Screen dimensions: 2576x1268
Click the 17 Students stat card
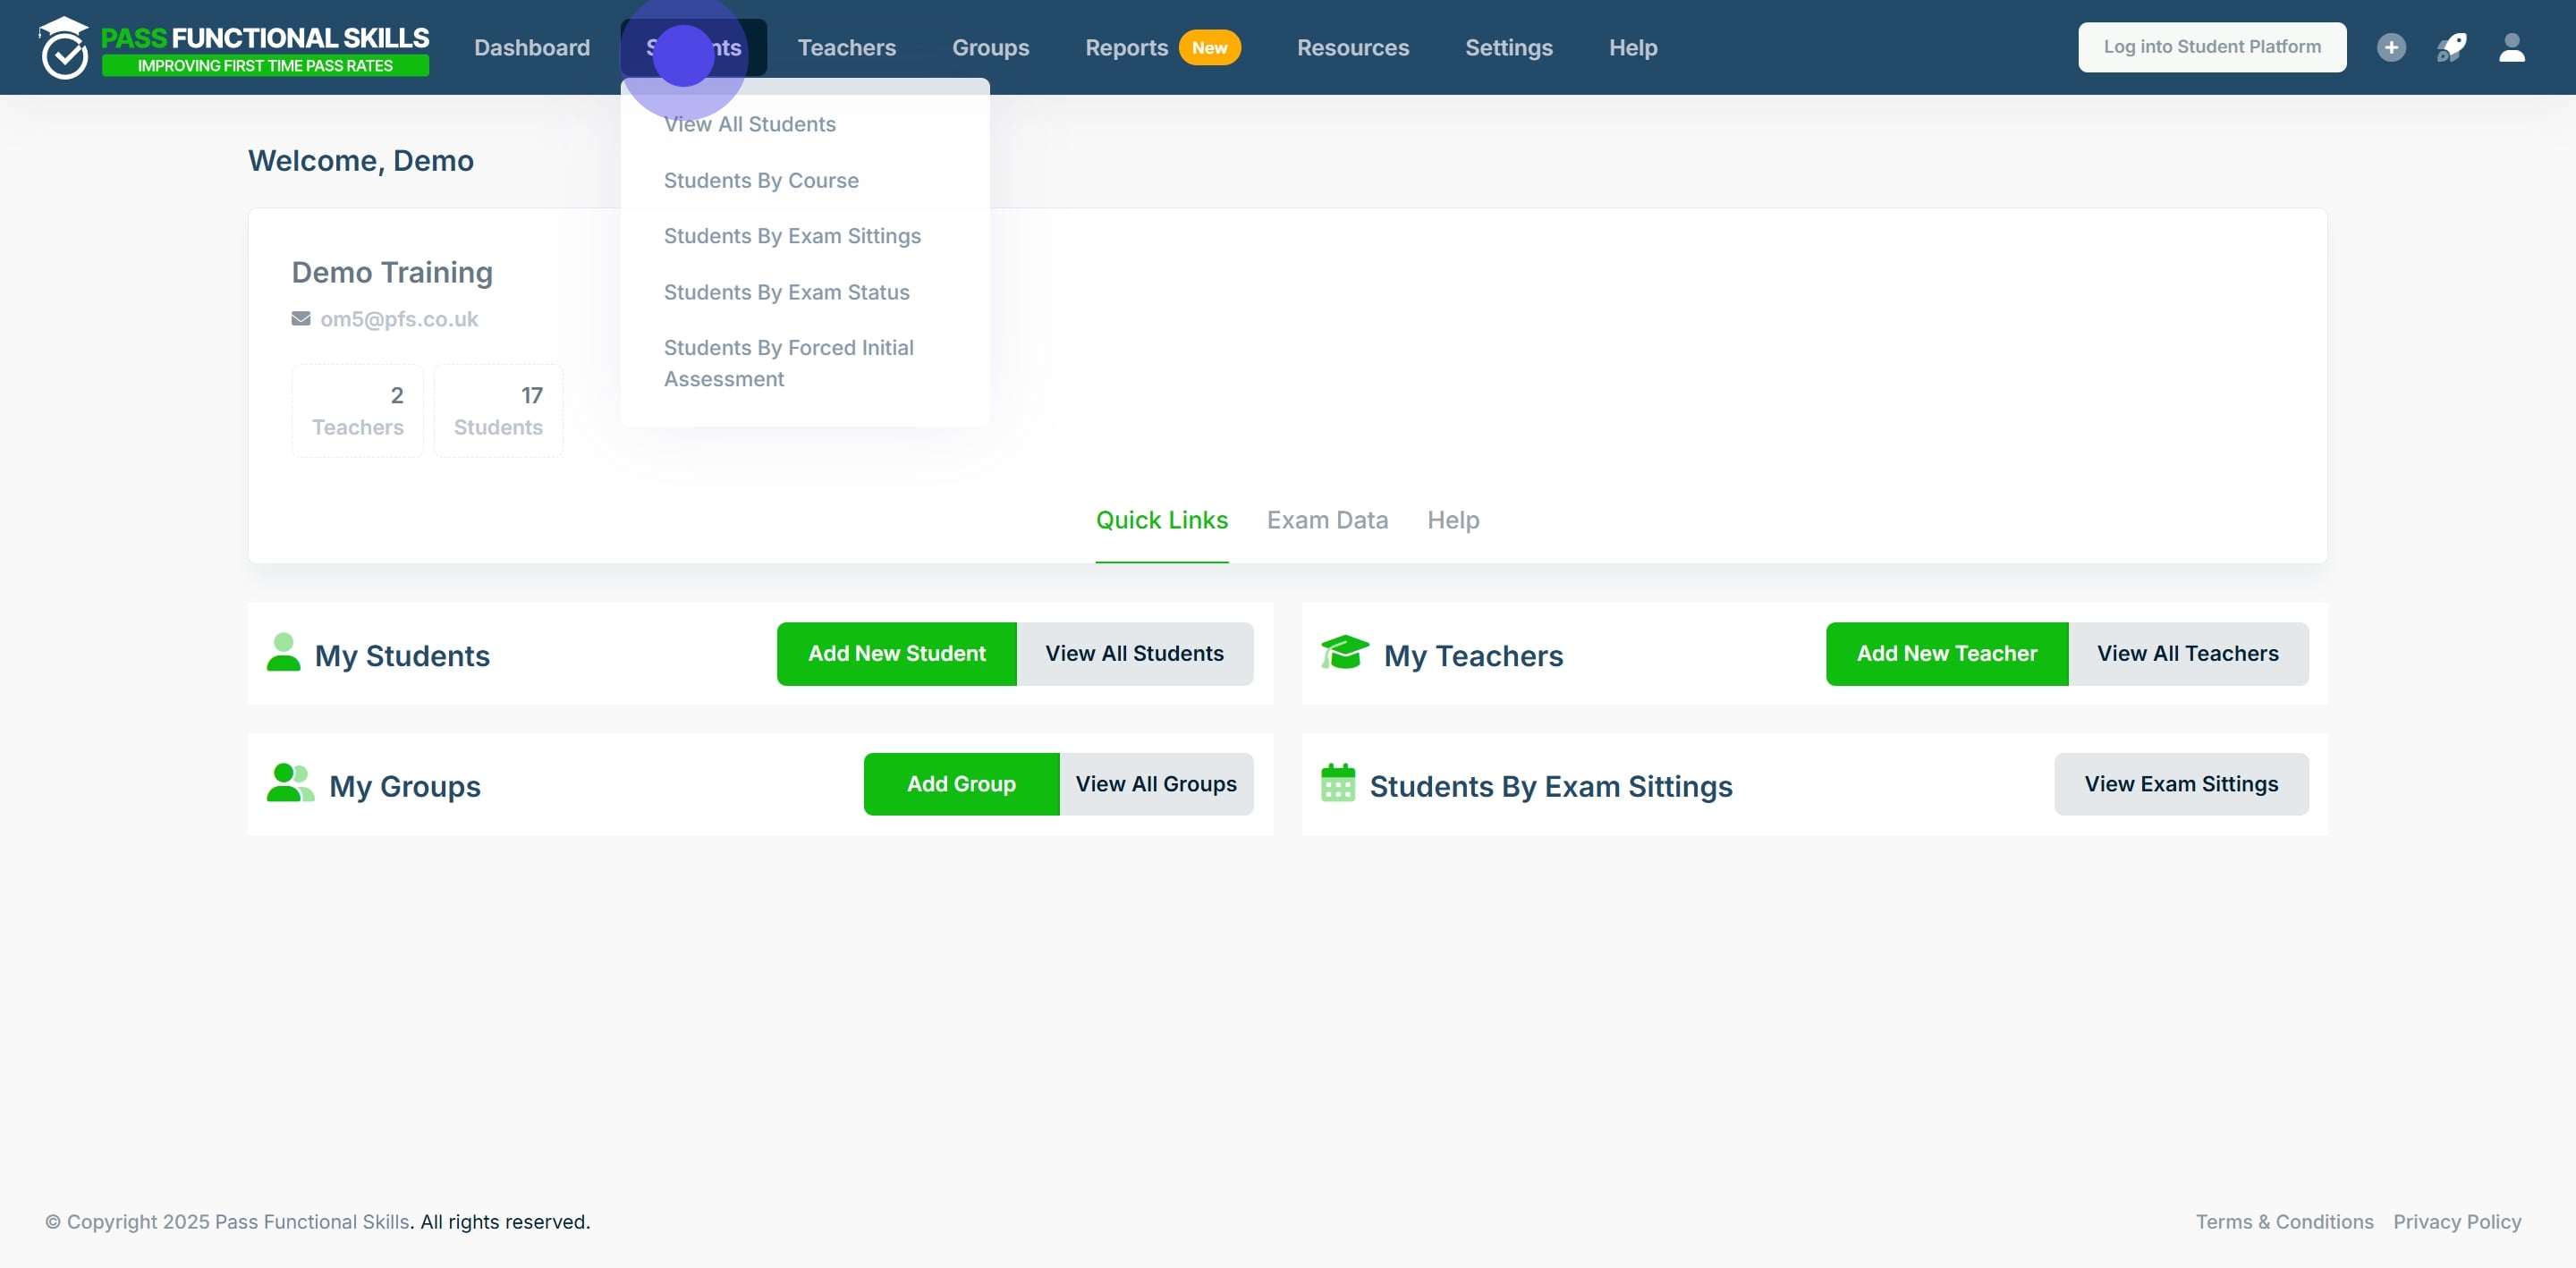tap(498, 411)
